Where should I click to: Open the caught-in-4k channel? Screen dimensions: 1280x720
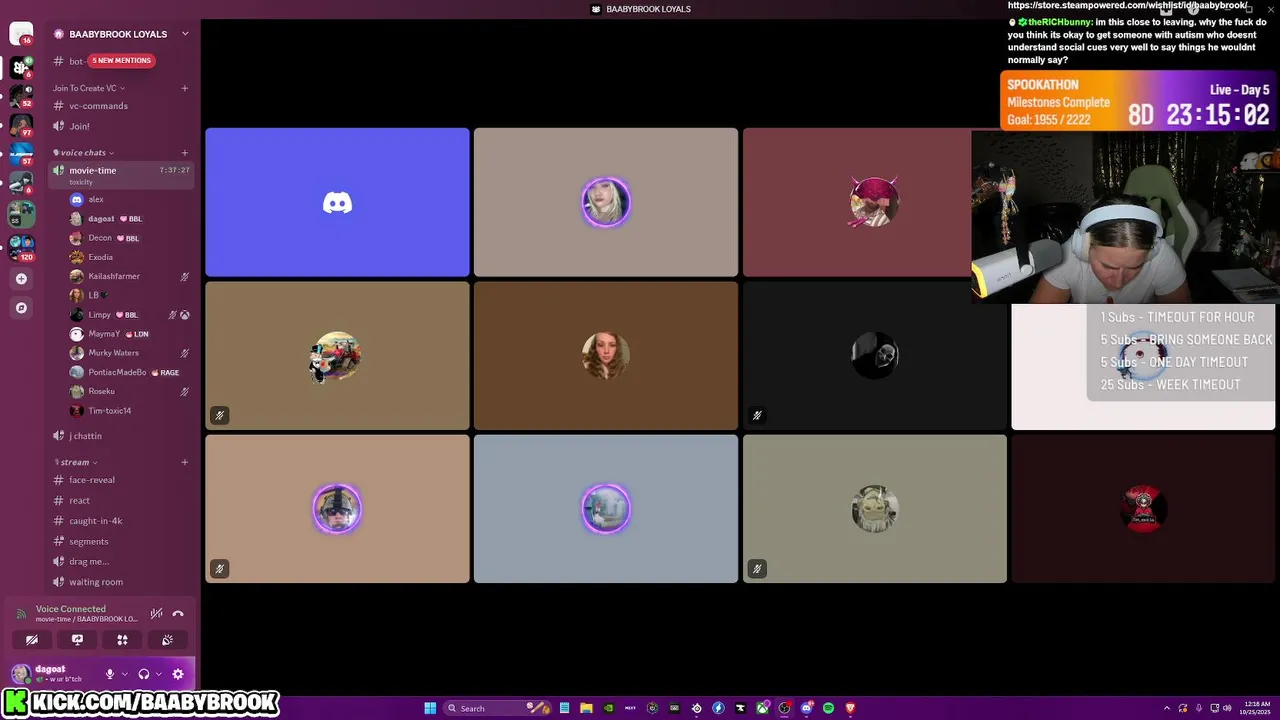tap(121, 521)
